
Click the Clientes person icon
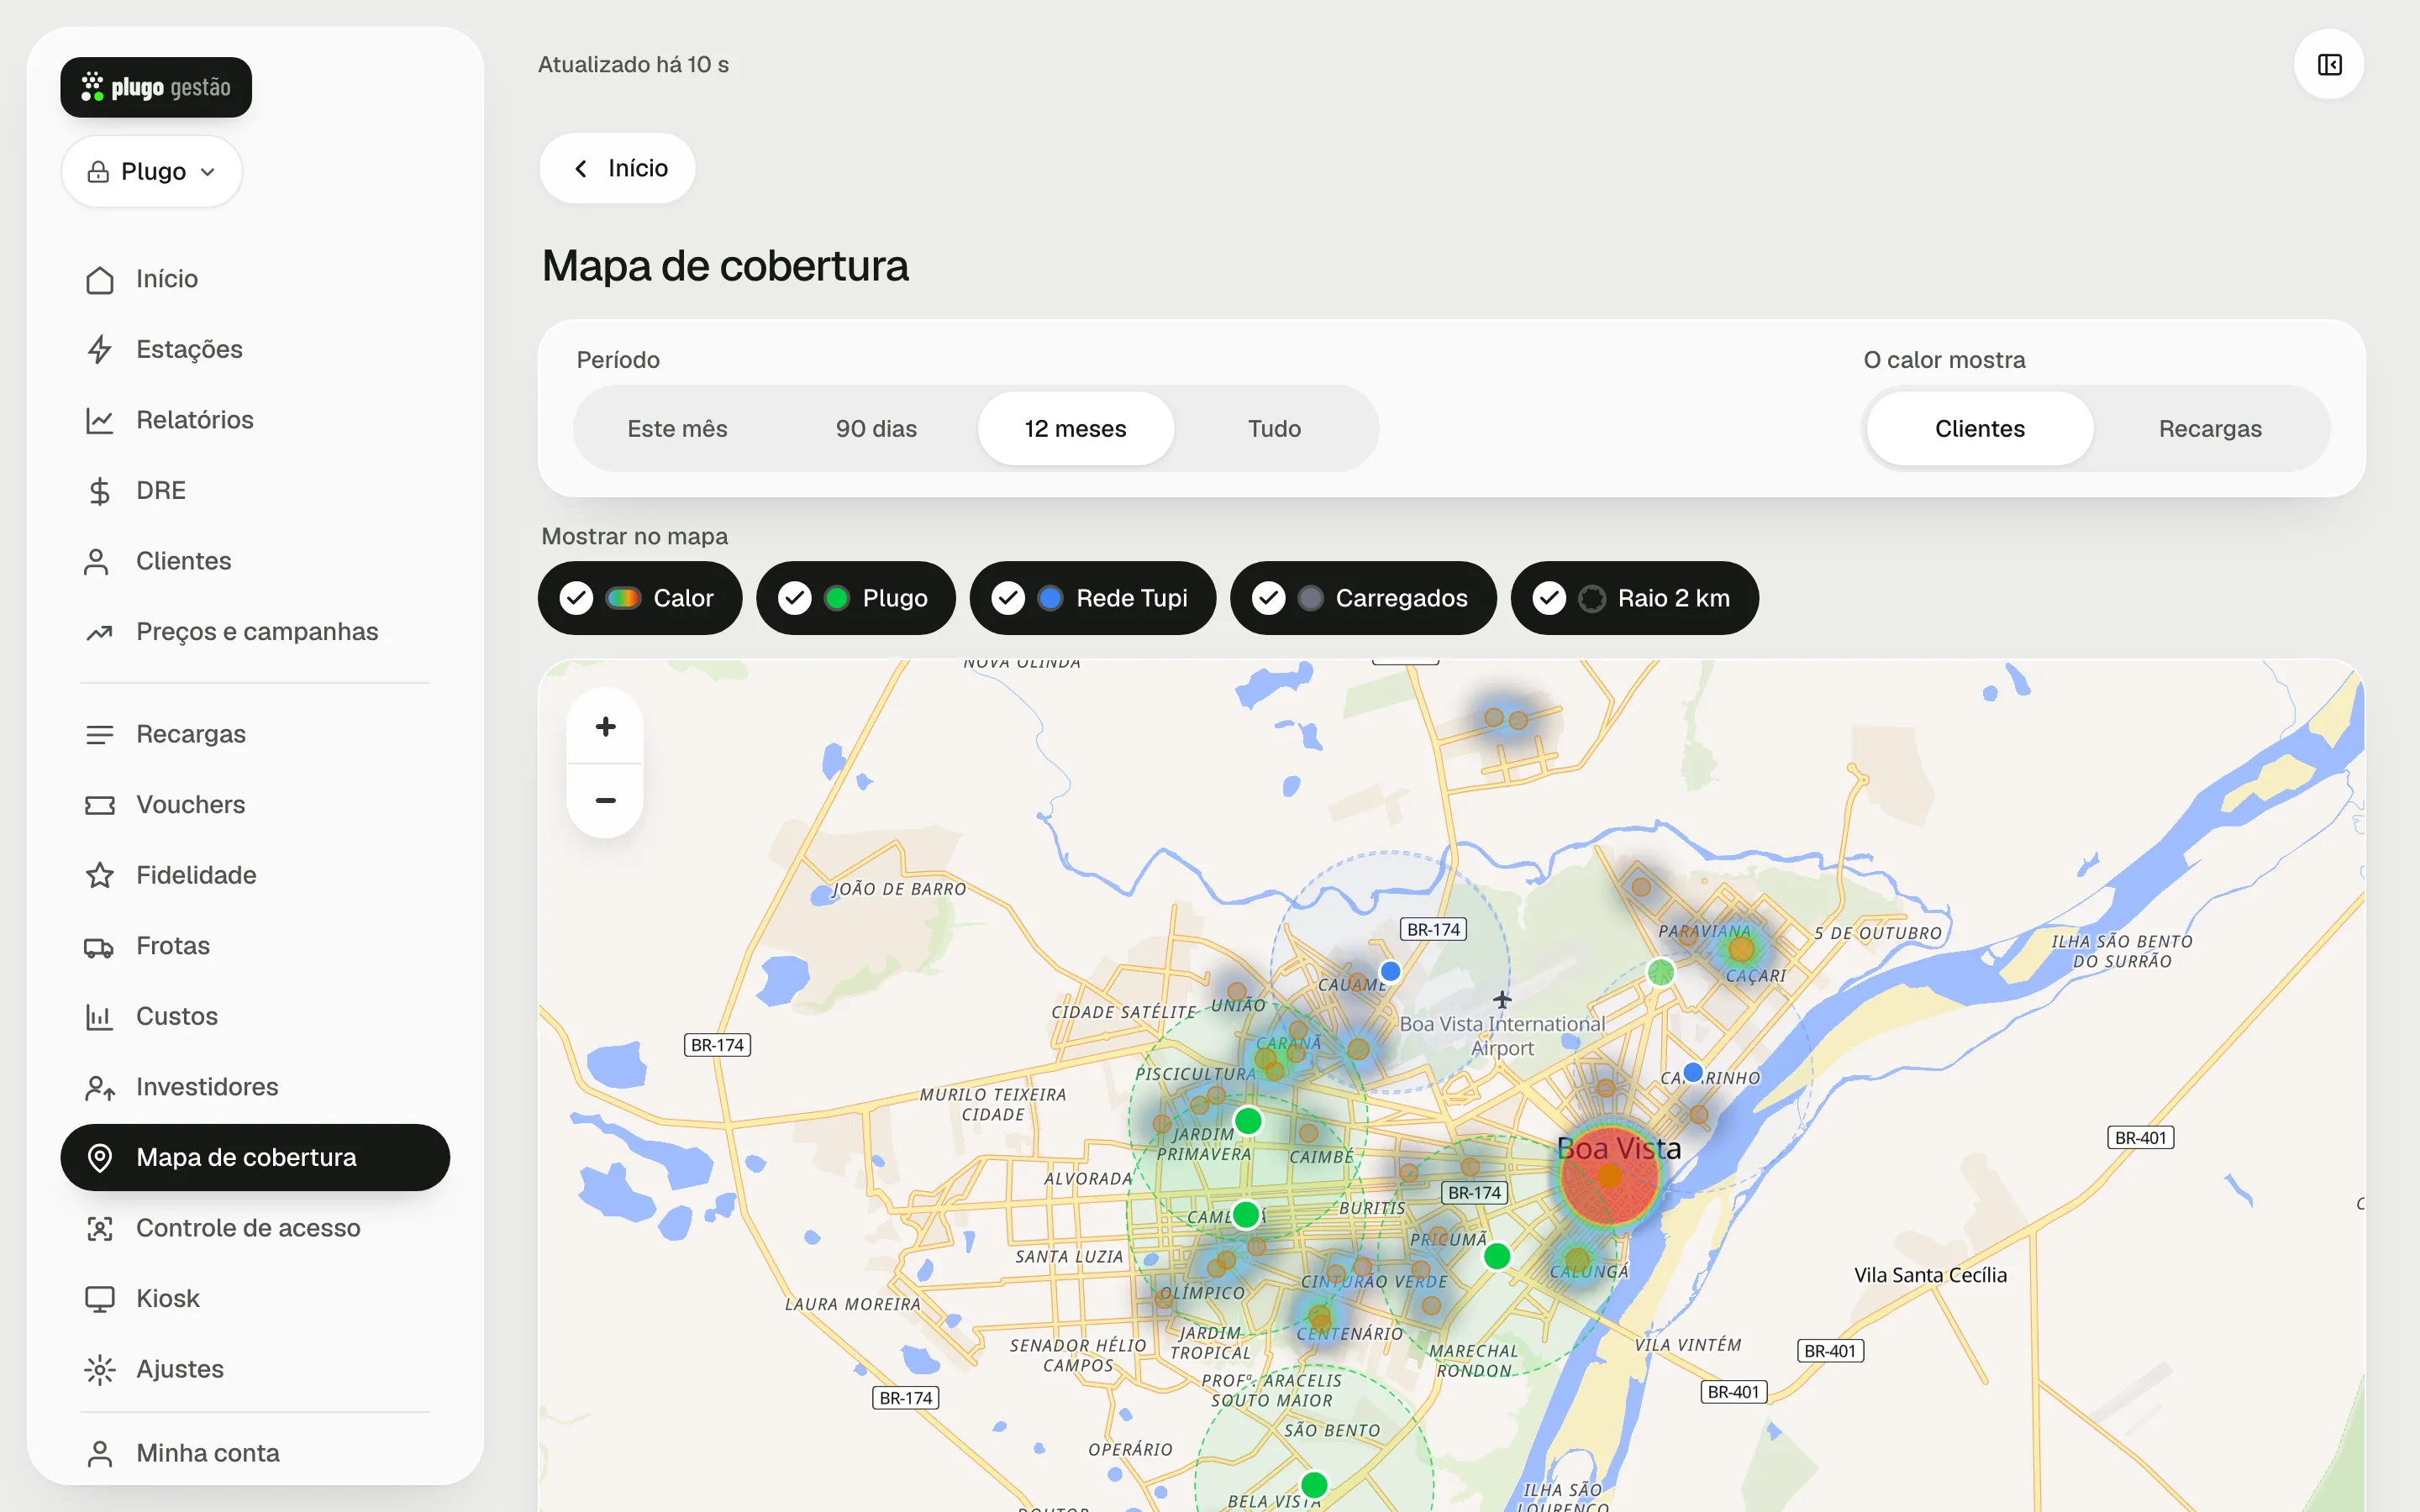pyautogui.click(x=97, y=561)
